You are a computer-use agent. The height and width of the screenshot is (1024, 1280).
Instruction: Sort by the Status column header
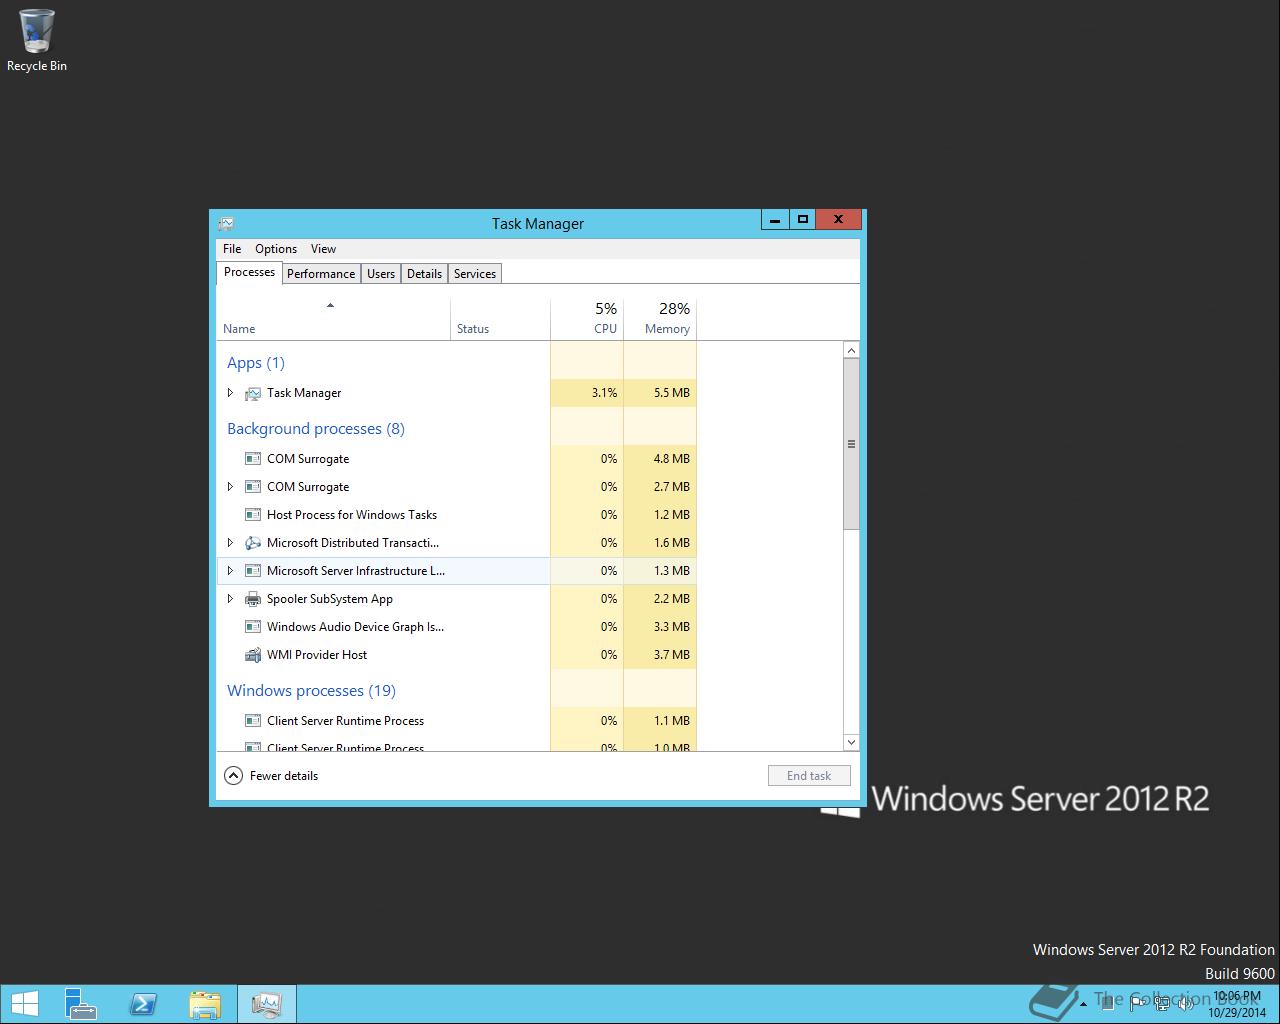(x=500, y=319)
